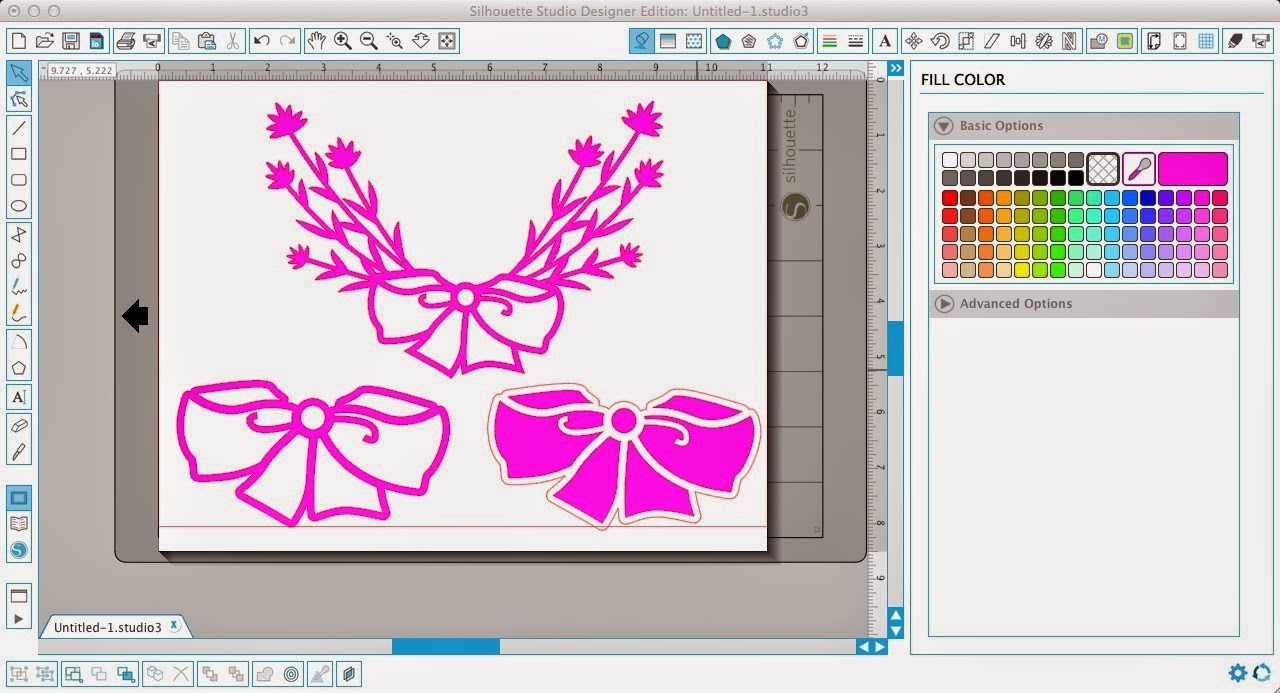Open Move window icon
Screen dimensions: 1280x693
click(913, 41)
